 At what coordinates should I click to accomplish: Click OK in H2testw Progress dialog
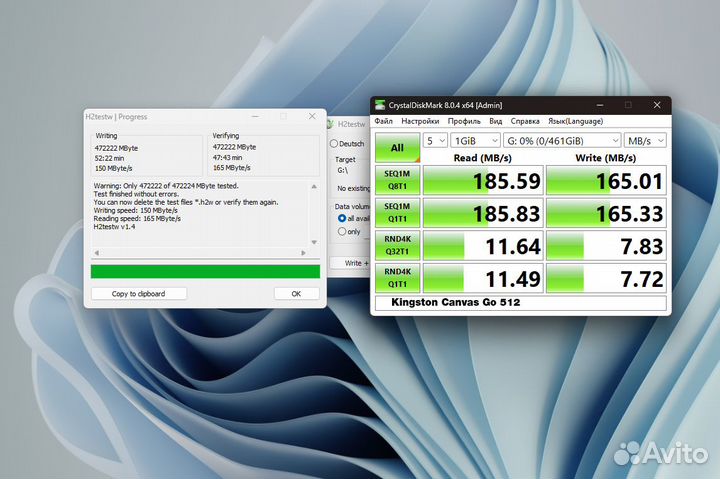296,293
